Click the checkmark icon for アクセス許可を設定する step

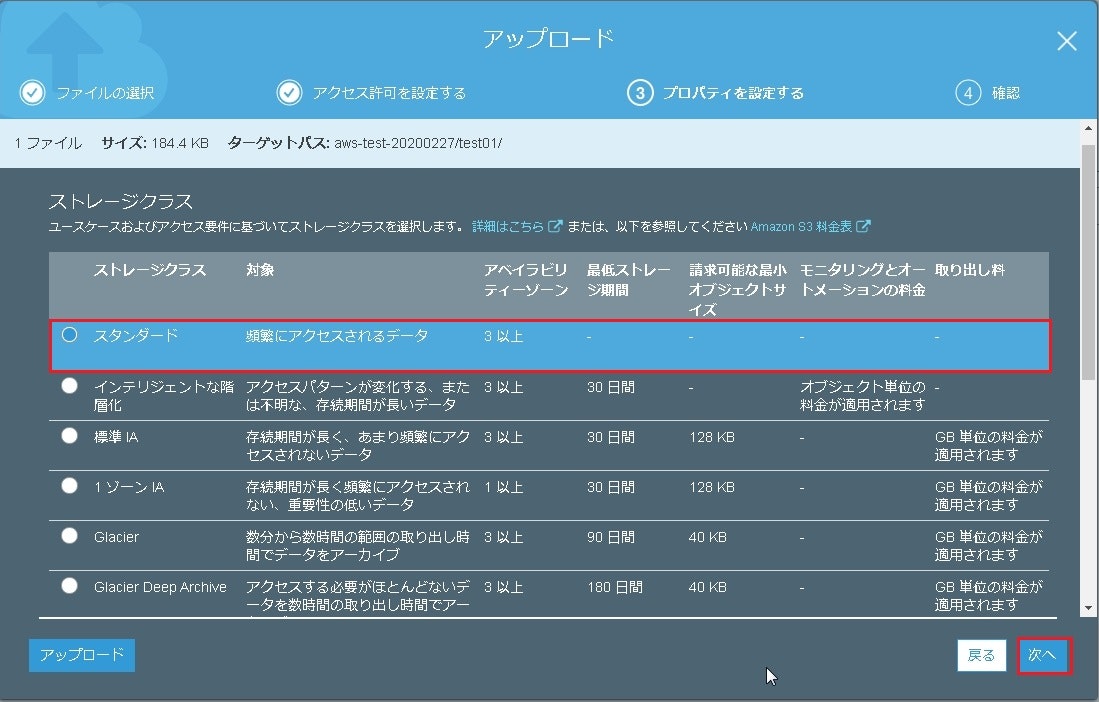tap(289, 92)
